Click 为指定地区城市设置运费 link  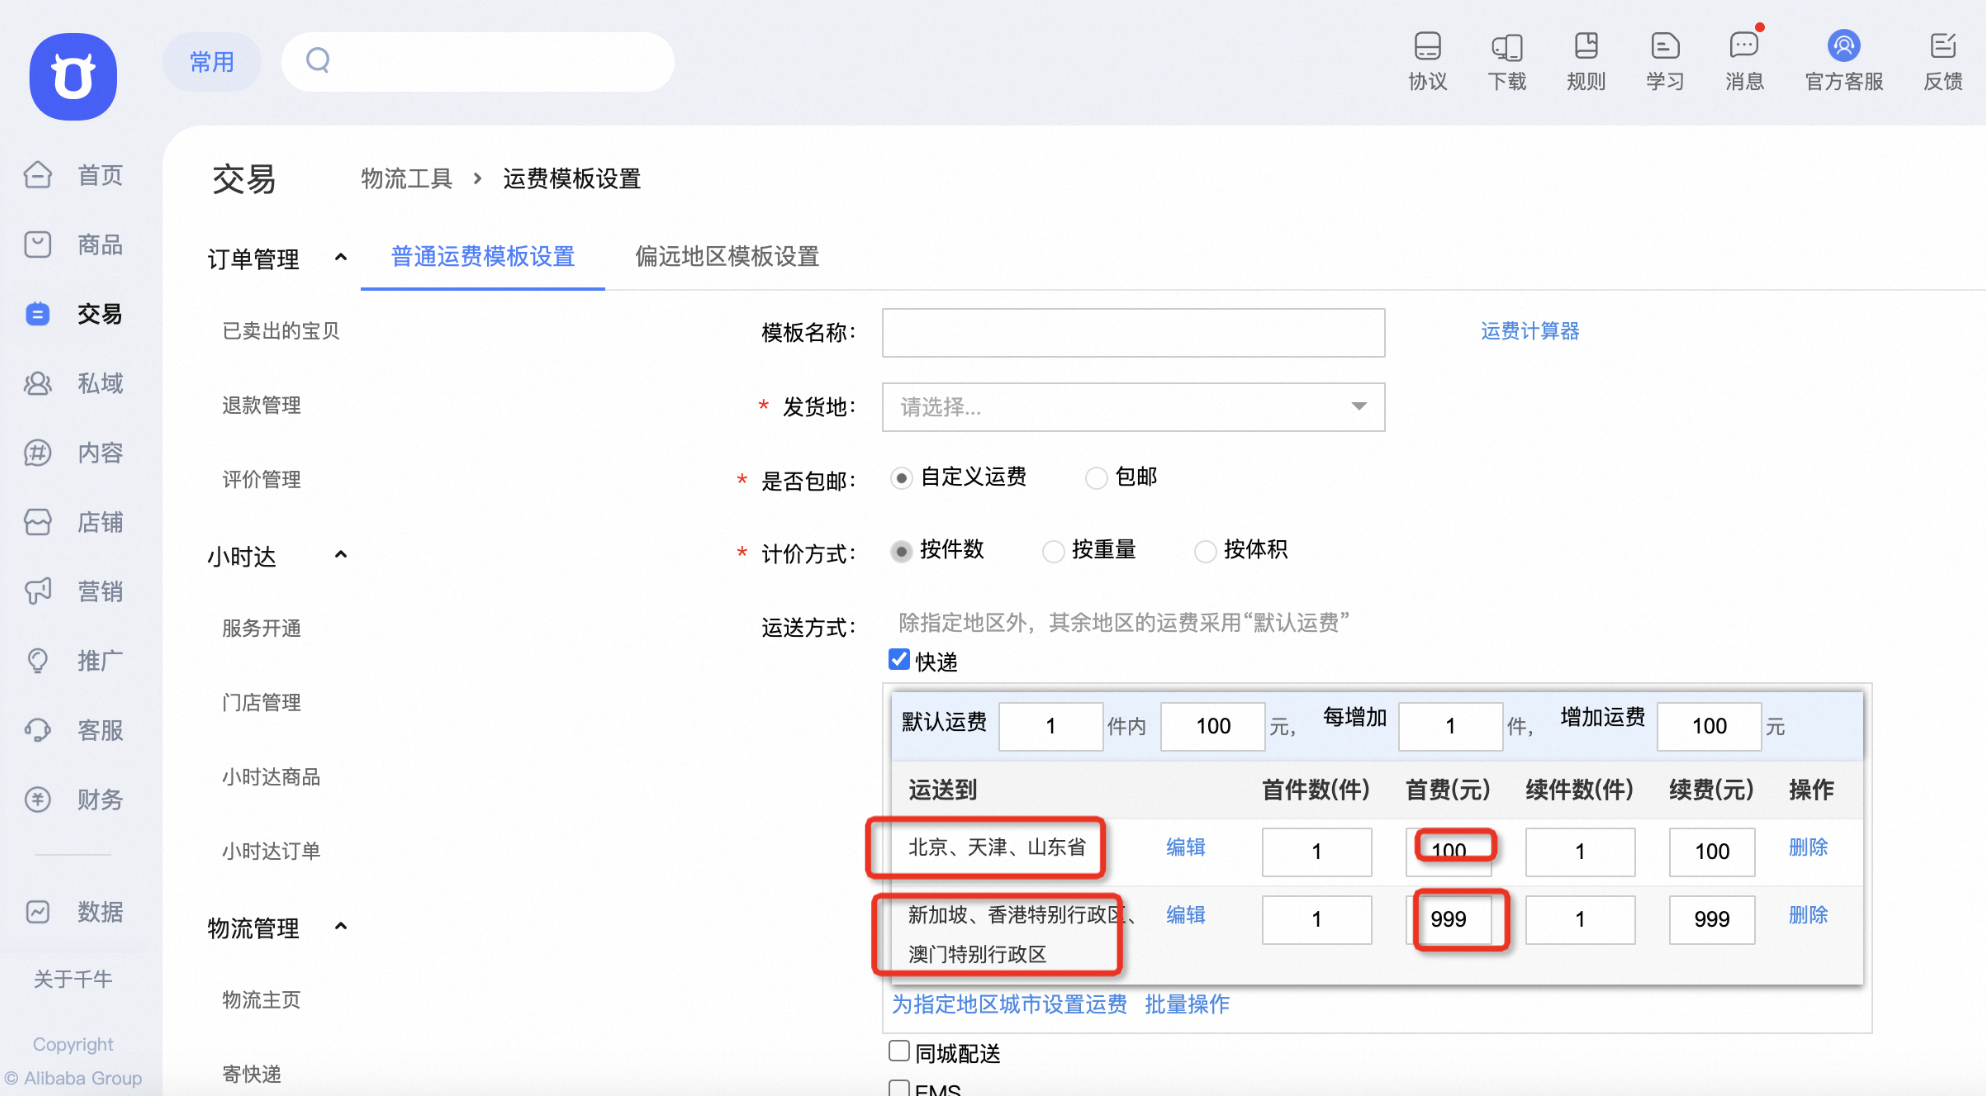tap(1009, 1004)
